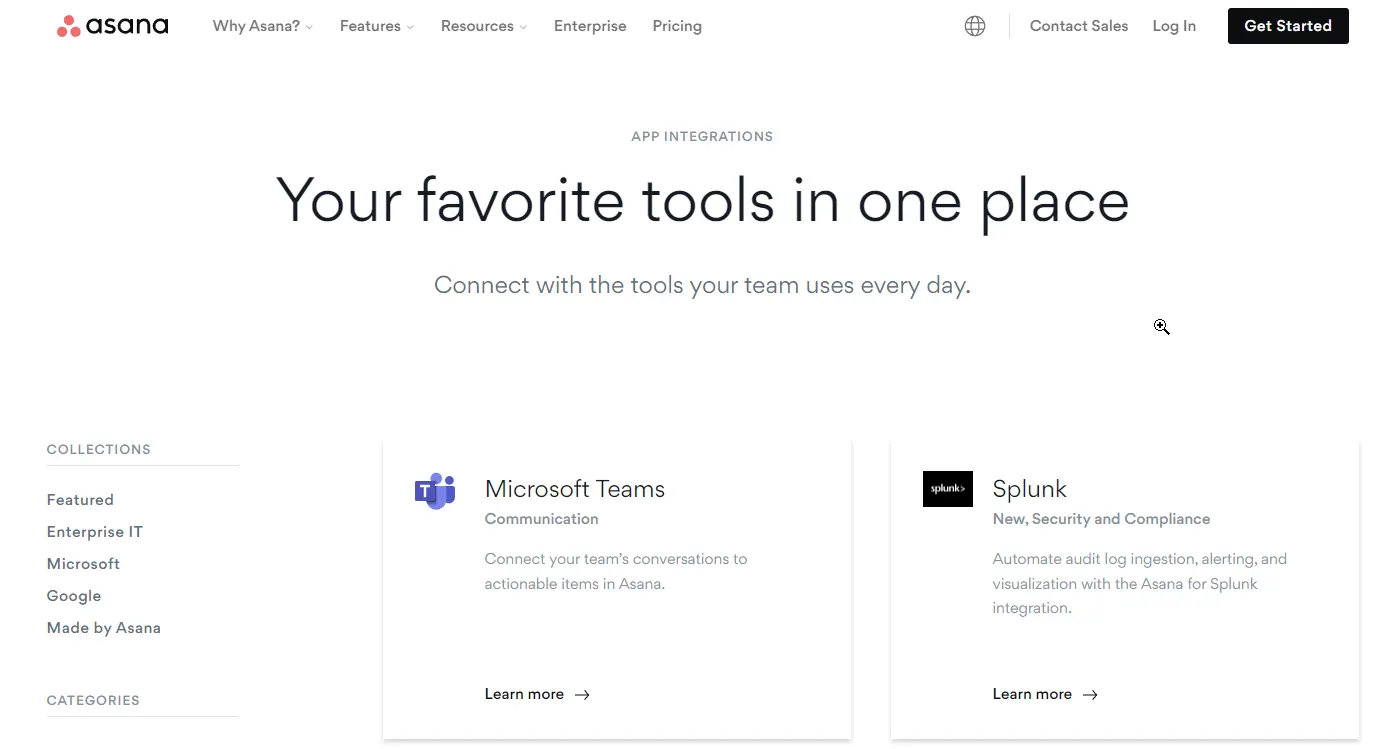Click the Log In link
The height and width of the screenshot is (749, 1389).
(x=1174, y=26)
